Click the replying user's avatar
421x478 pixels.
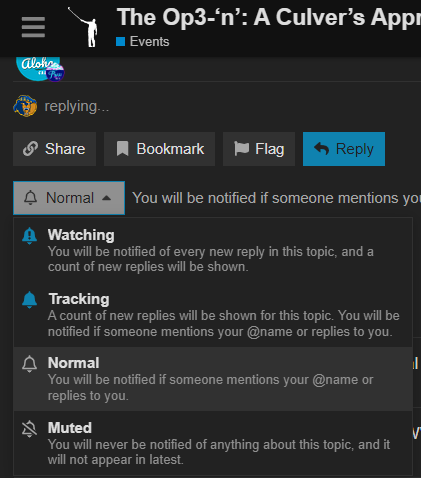coord(25,106)
